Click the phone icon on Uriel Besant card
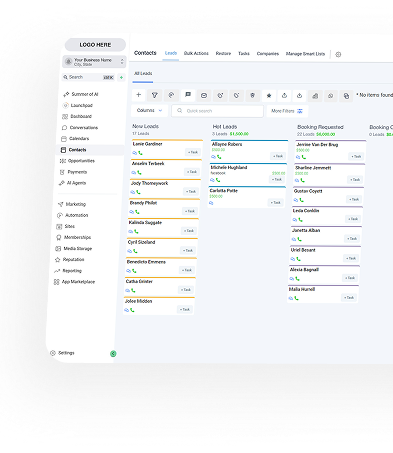The width and height of the screenshot is (393, 453). [x=298, y=259]
